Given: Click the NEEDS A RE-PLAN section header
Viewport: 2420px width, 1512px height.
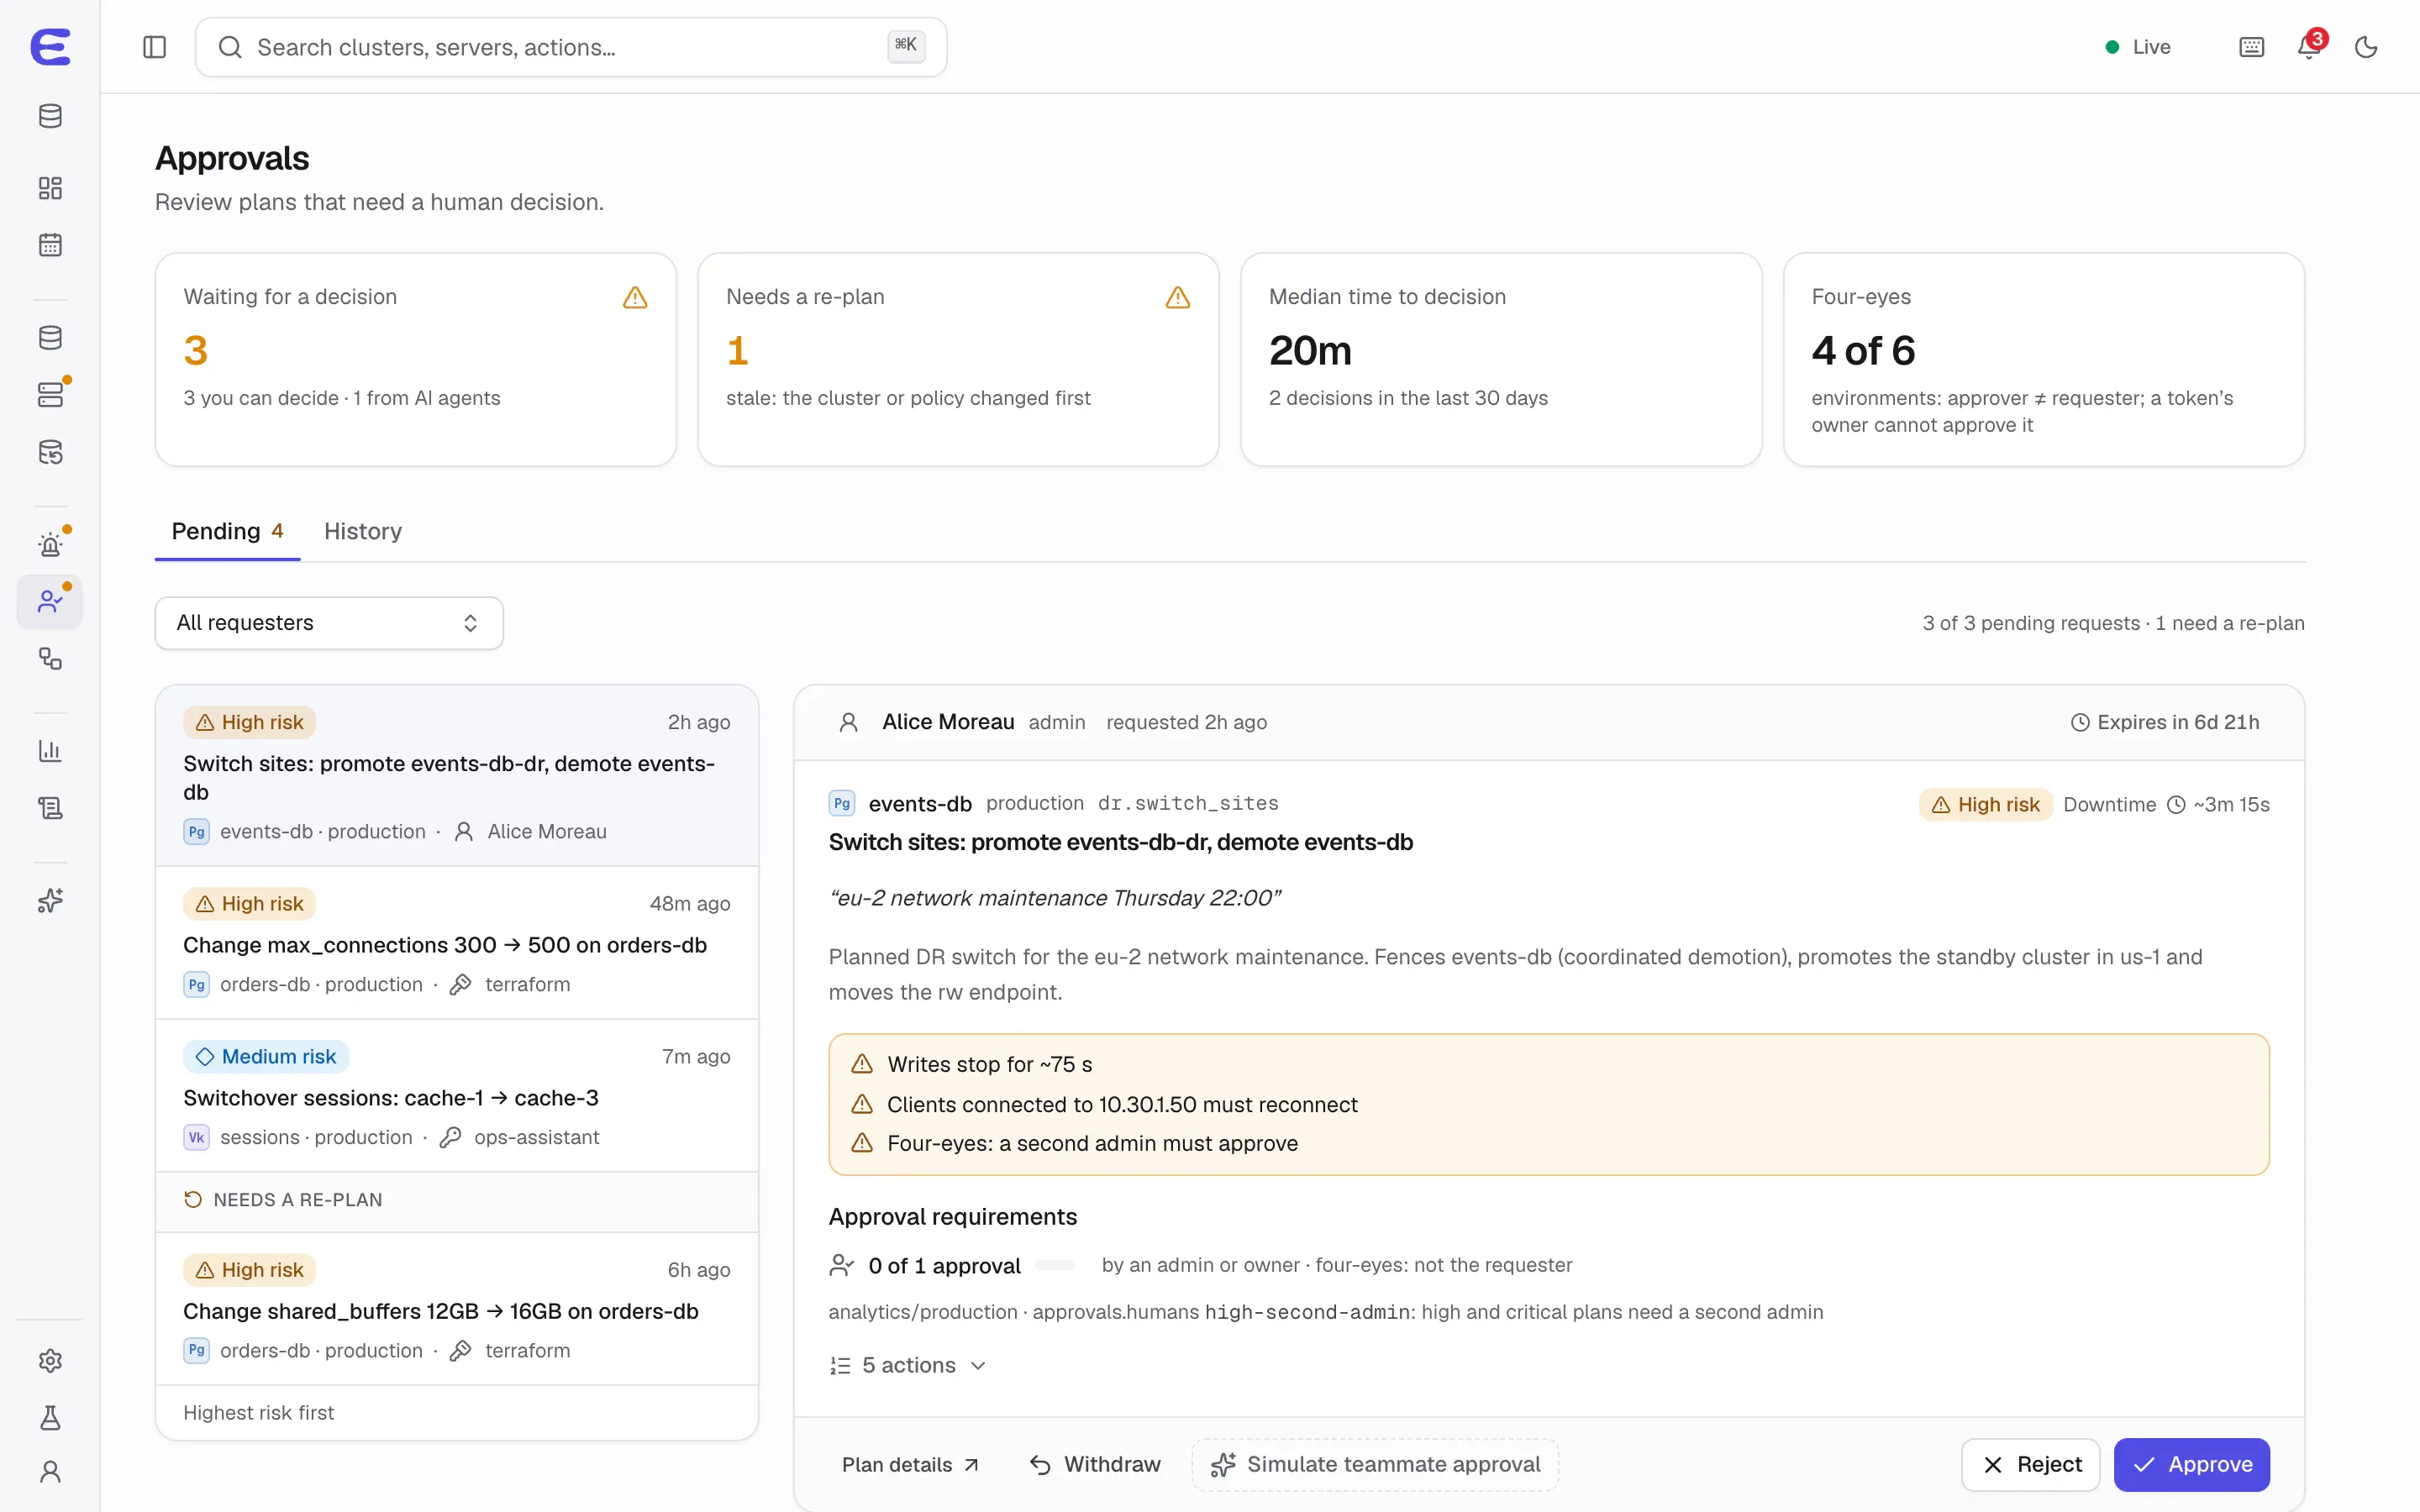Looking at the screenshot, I should [x=457, y=1200].
